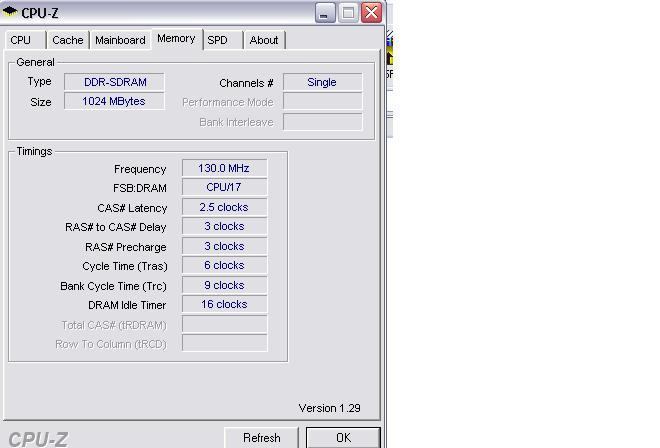Click the FSB:DRAM label
The width and height of the screenshot is (660, 448).
[x=140, y=188]
